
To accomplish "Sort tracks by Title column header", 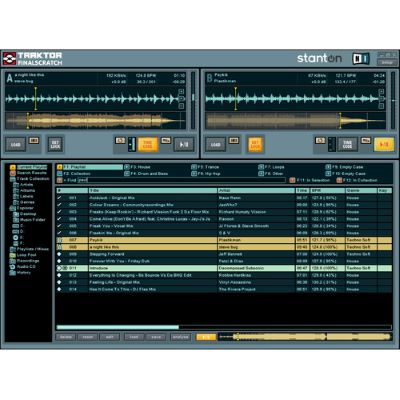I will click(x=153, y=191).
